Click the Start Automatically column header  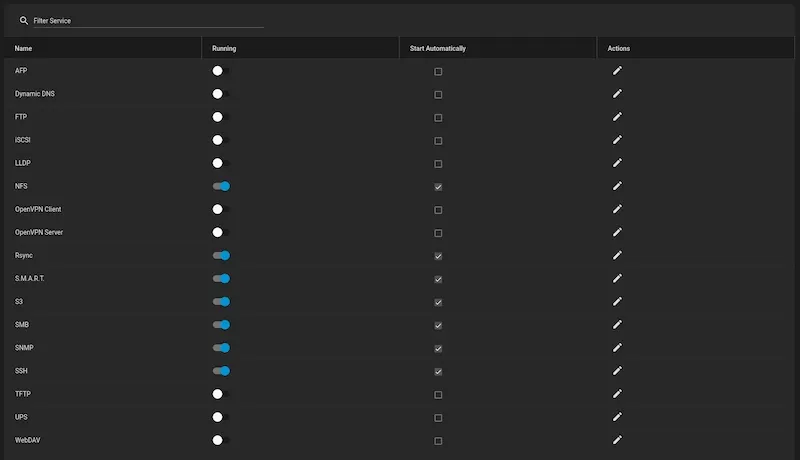click(438, 48)
